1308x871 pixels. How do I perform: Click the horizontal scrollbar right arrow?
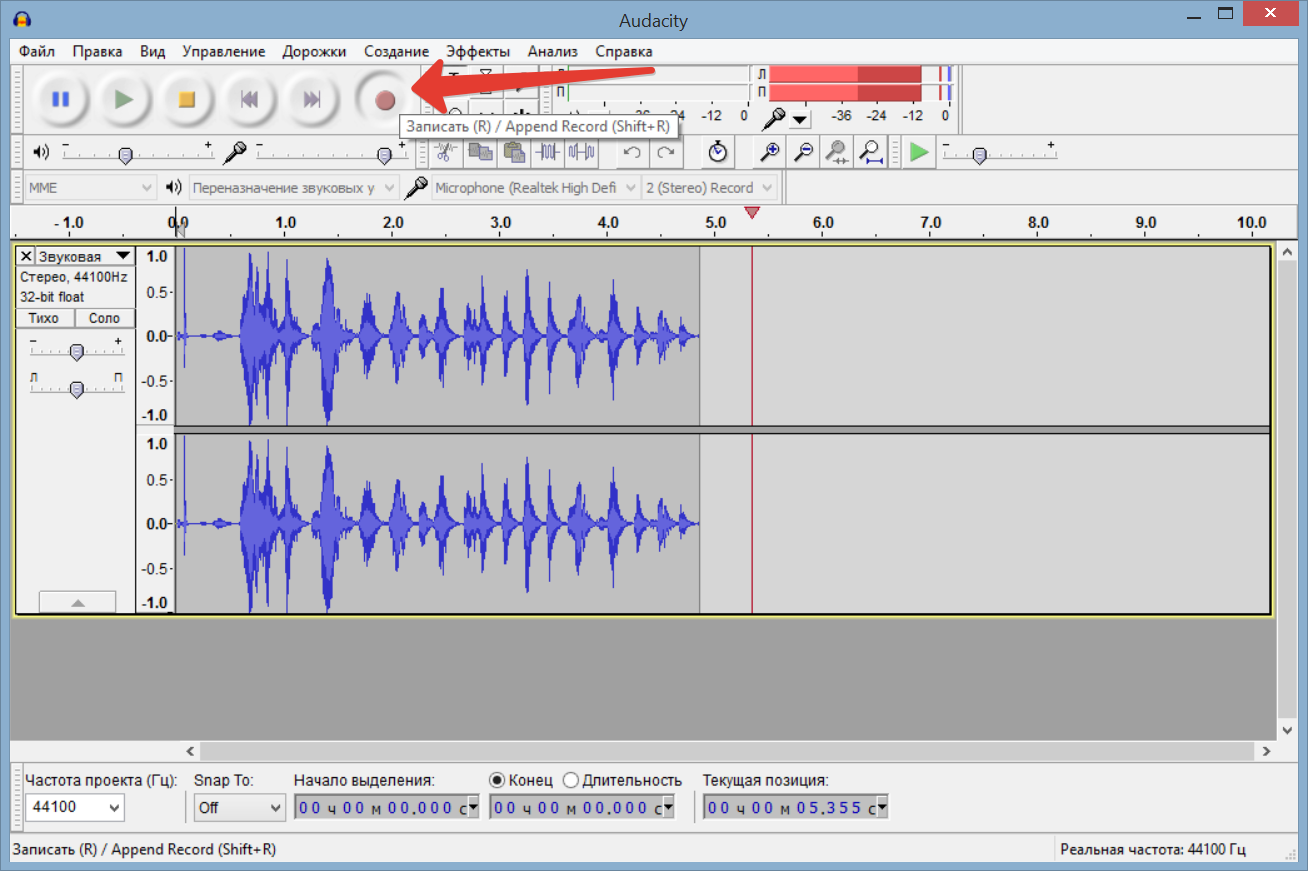click(1266, 750)
